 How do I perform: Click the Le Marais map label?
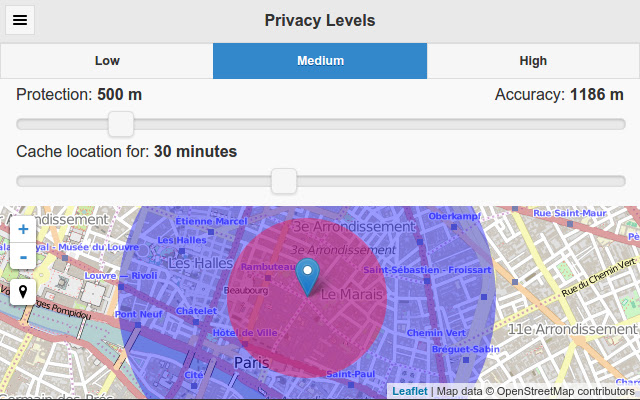coord(351,294)
